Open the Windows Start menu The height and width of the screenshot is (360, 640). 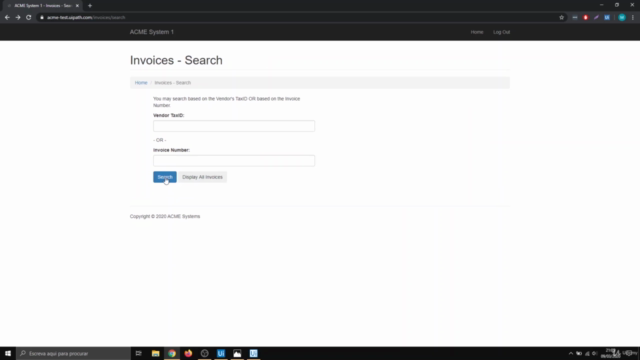tap(8, 353)
